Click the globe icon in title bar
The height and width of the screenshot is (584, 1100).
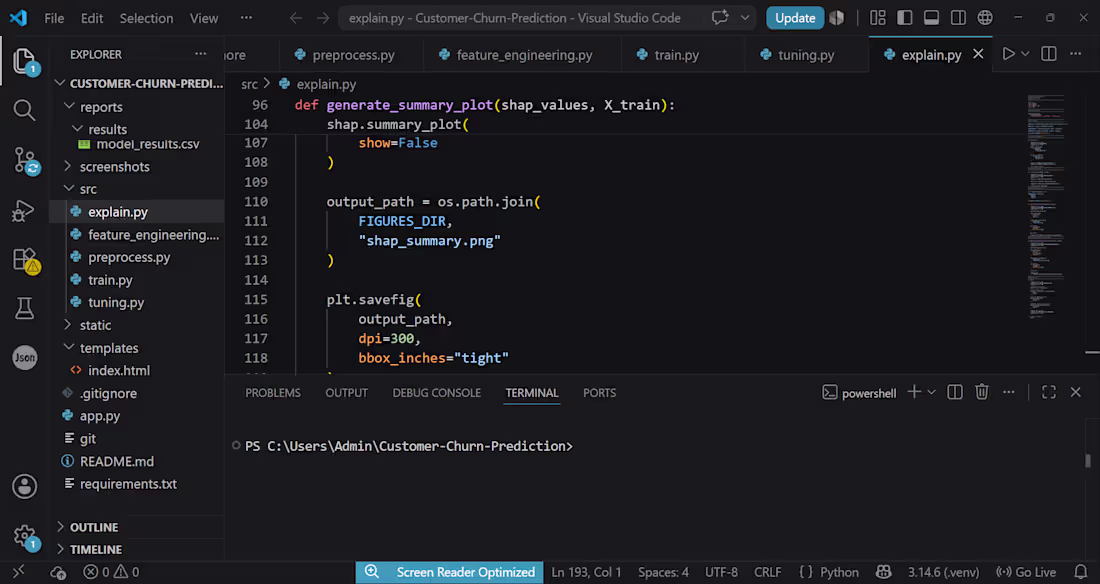click(x=985, y=18)
